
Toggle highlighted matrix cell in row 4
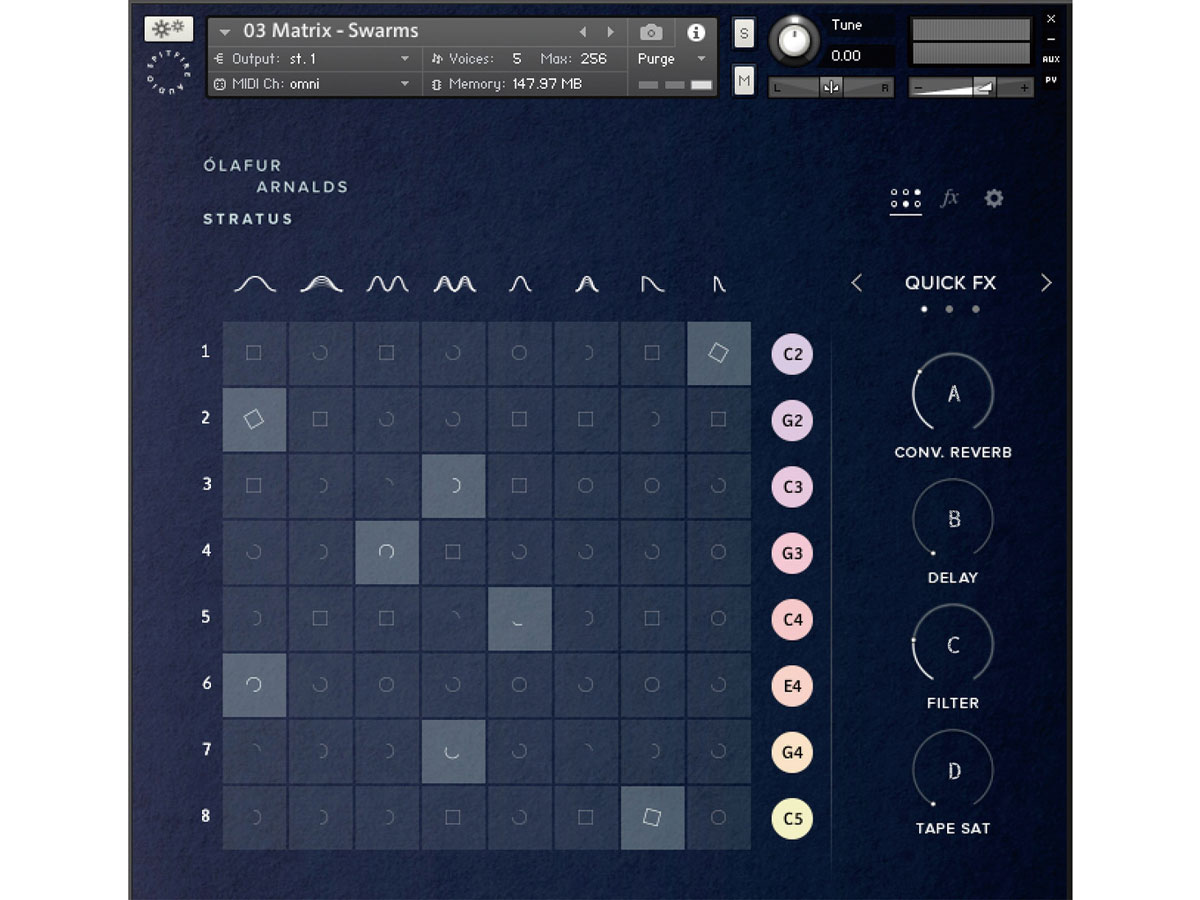pyautogui.click(x=387, y=552)
